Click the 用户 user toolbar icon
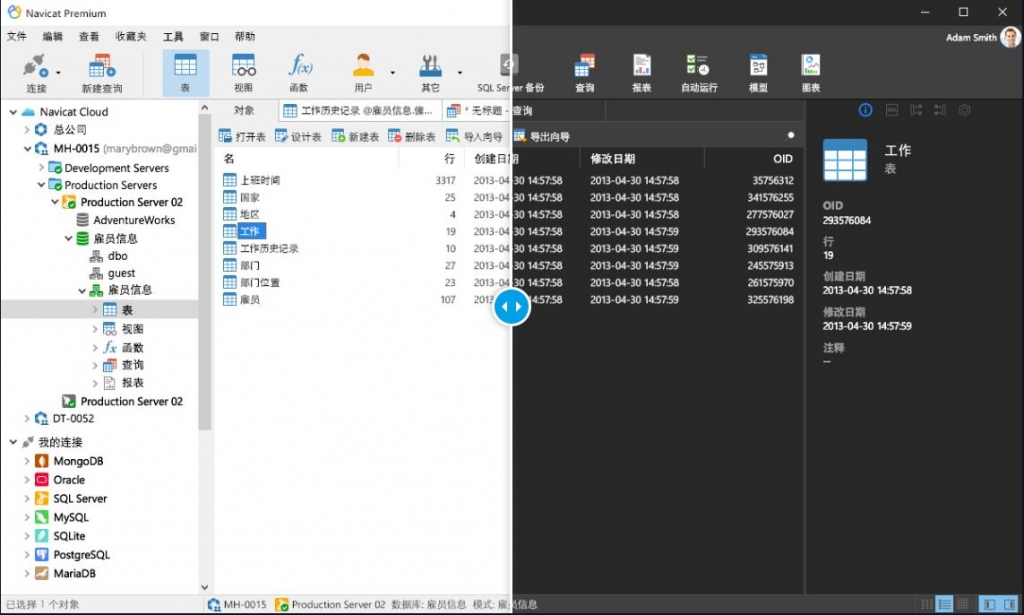Screen dimensions: 1024x615 pos(363,65)
